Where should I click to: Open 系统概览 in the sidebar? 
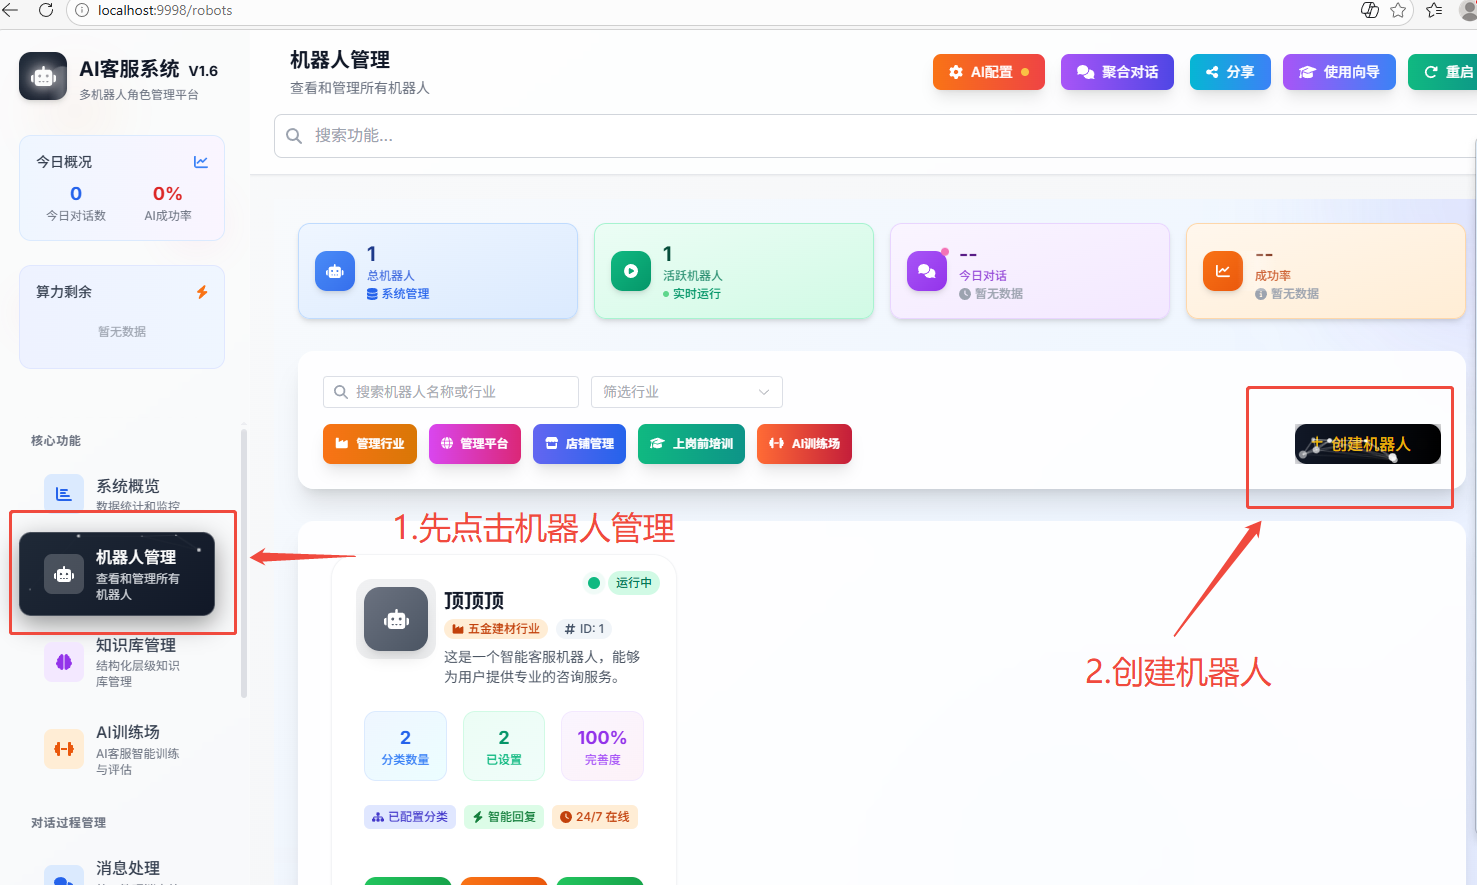click(x=127, y=493)
